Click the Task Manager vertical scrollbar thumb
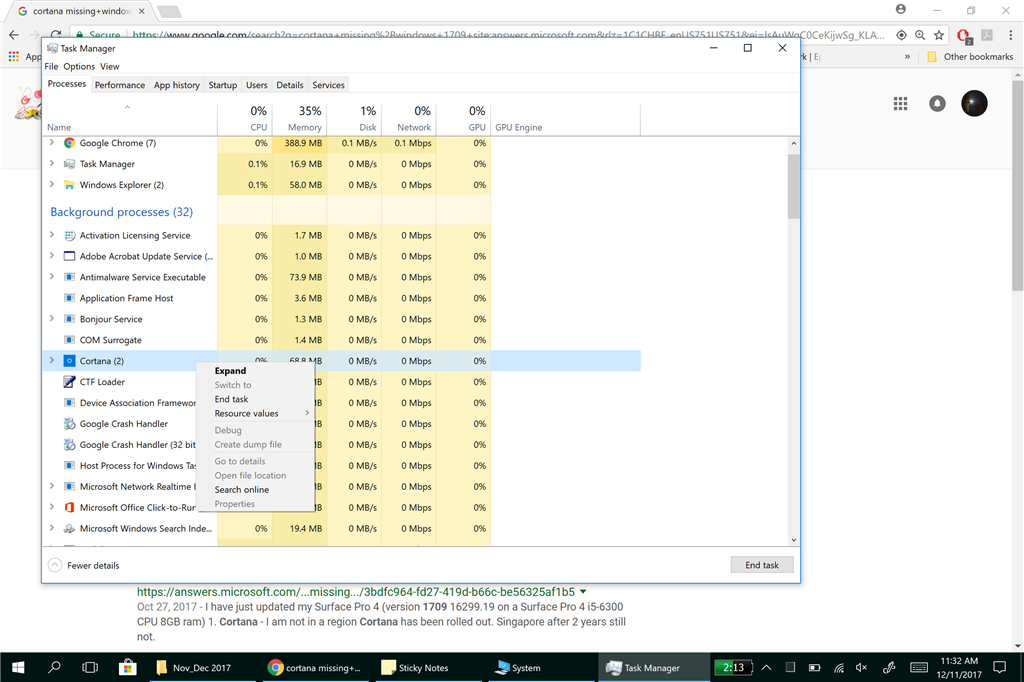Screen dimensions: 1024x682 coord(793,186)
